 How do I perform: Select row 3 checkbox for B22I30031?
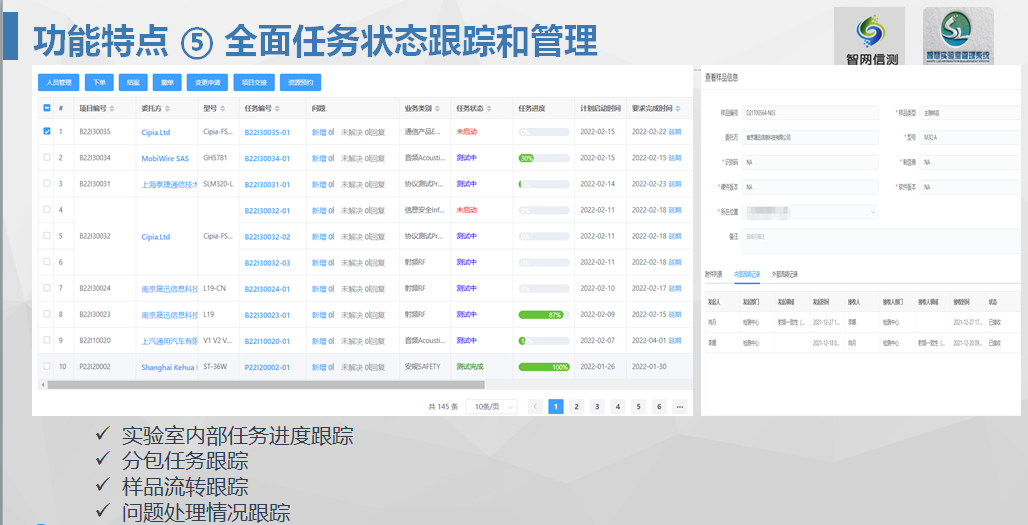(47, 184)
